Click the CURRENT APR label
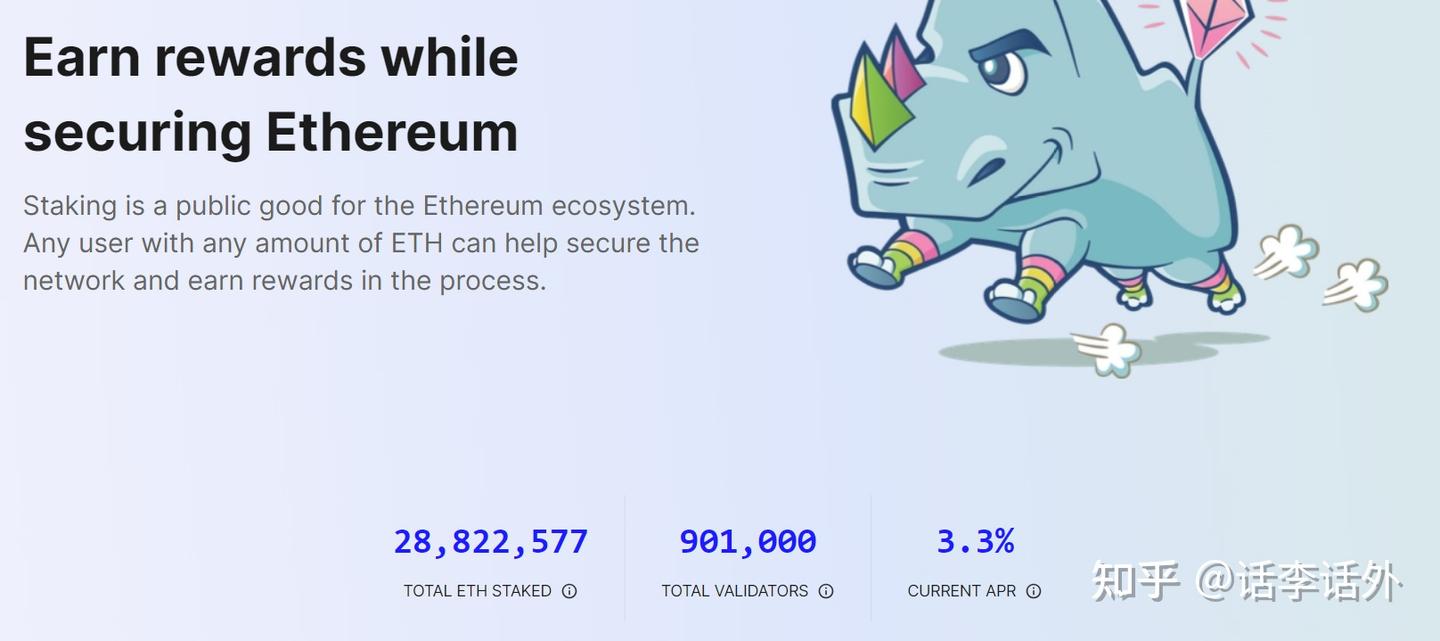 pos(961,591)
